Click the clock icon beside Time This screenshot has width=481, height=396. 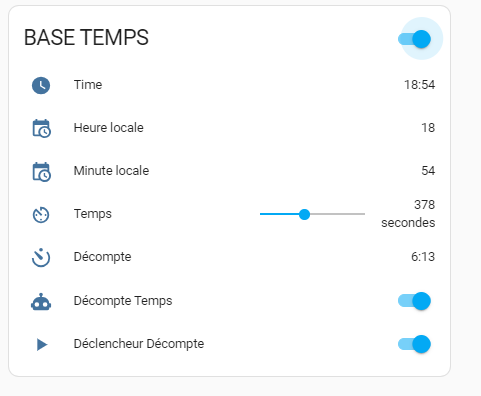(41, 85)
